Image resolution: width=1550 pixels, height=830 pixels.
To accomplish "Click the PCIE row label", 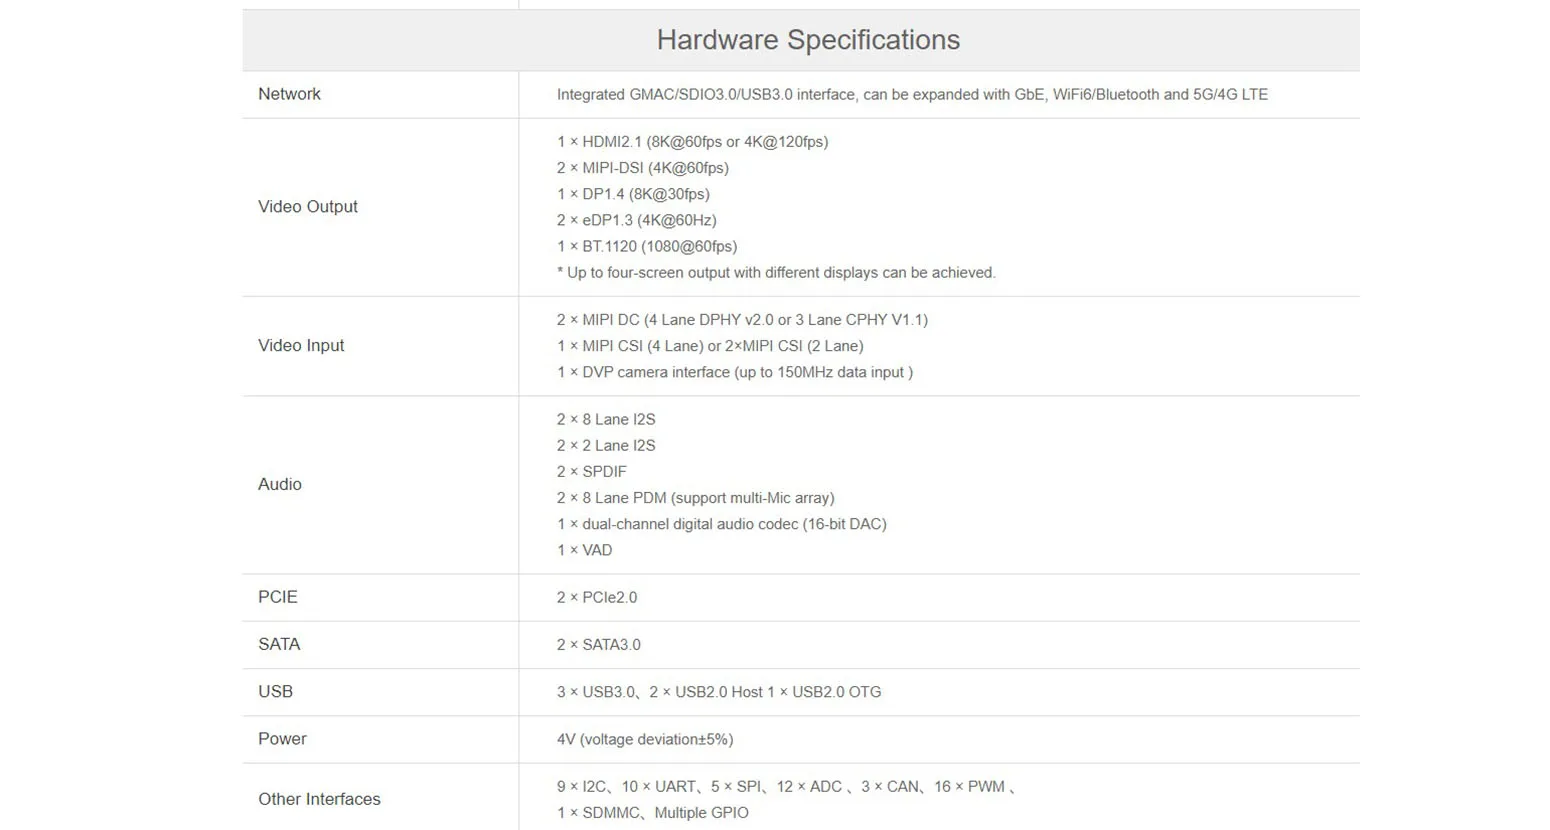I will point(277,597).
